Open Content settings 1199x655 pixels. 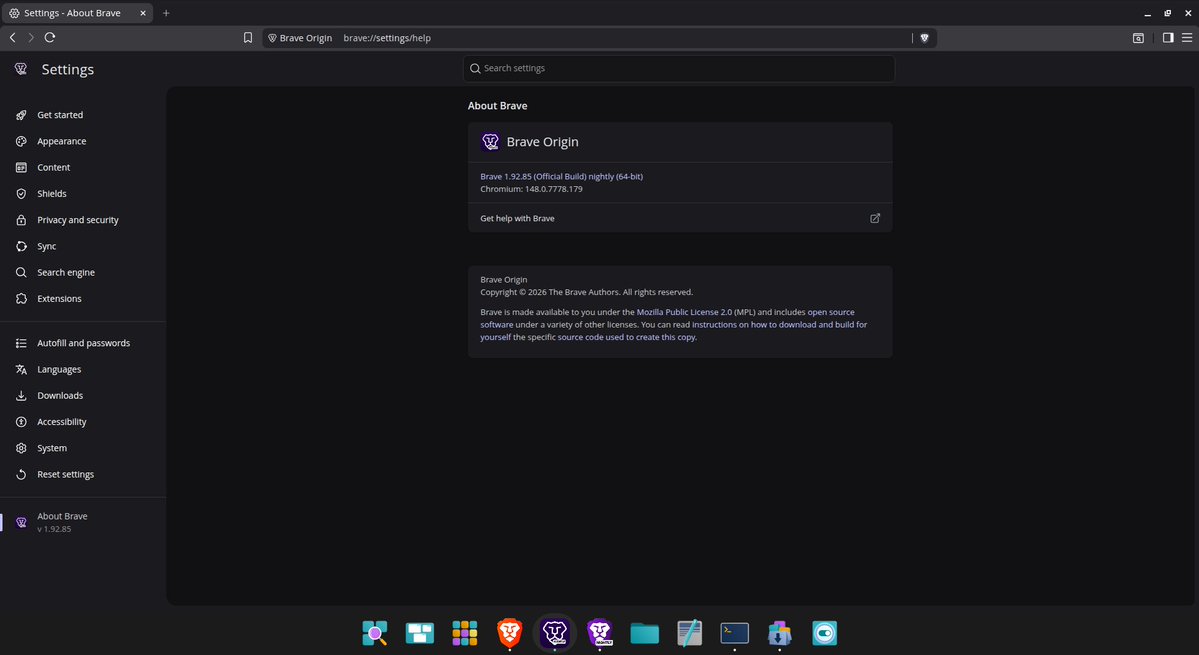pos(54,167)
